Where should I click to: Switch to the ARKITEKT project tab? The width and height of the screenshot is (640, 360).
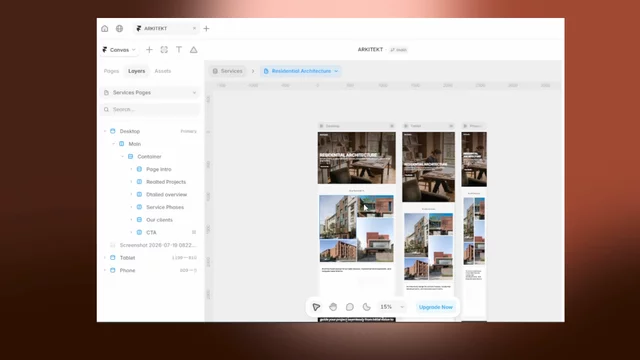pyautogui.click(x=166, y=29)
